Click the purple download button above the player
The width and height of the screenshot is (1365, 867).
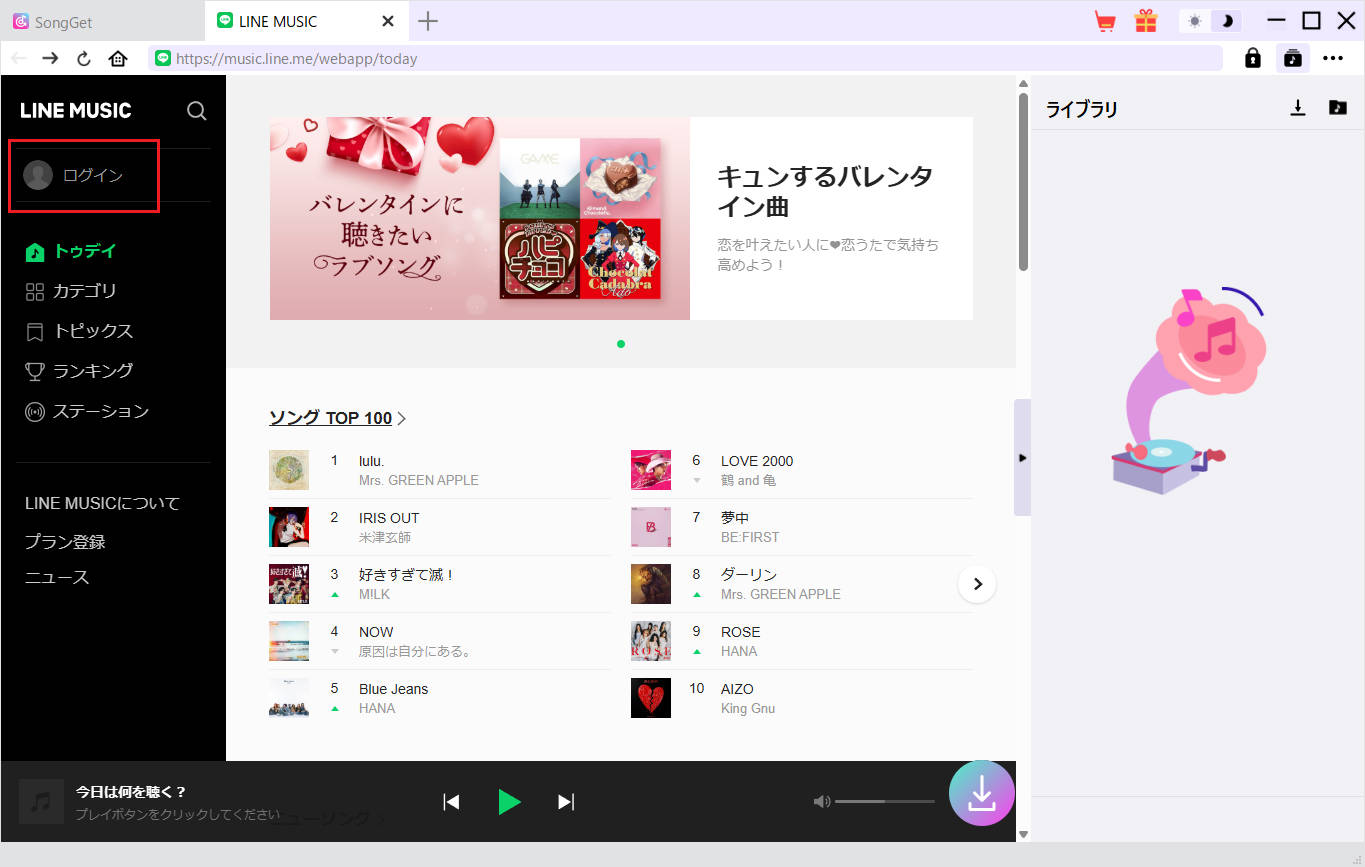click(981, 793)
